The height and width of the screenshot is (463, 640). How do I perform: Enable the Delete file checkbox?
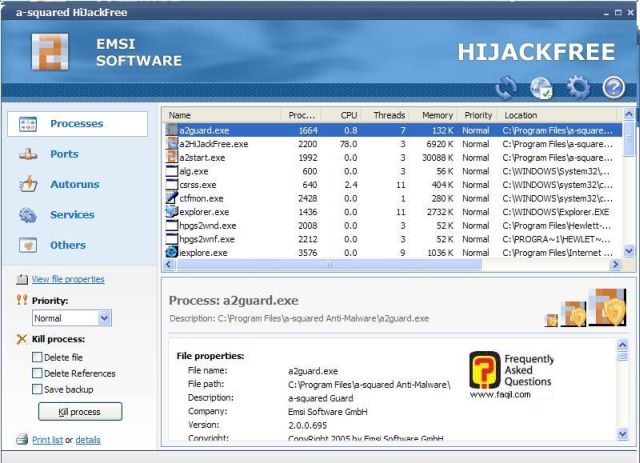[x=37, y=357]
